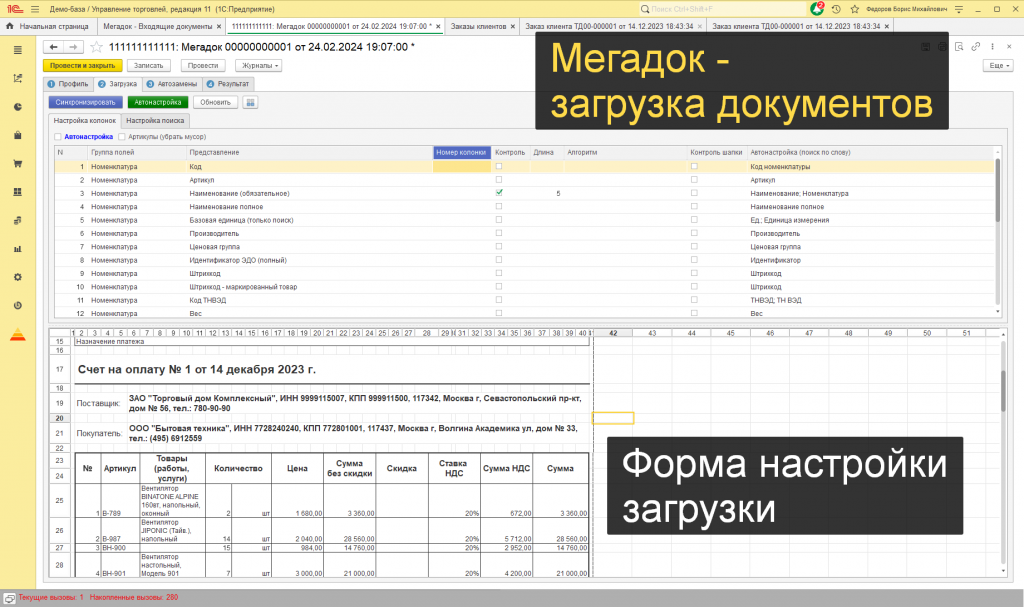Click the grid icon next to Обновить
Viewport: 1024px width, 607px height.
[250, 102]
